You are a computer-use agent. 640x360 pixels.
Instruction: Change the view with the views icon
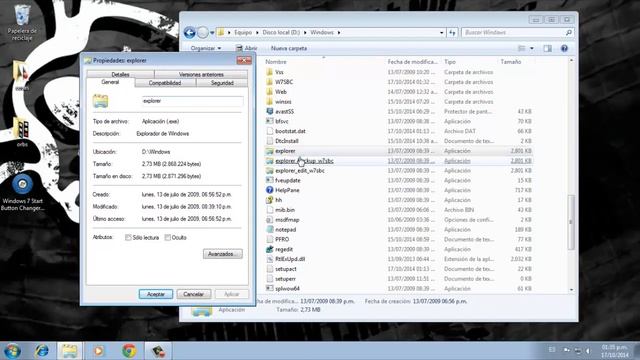coord(522,48)
